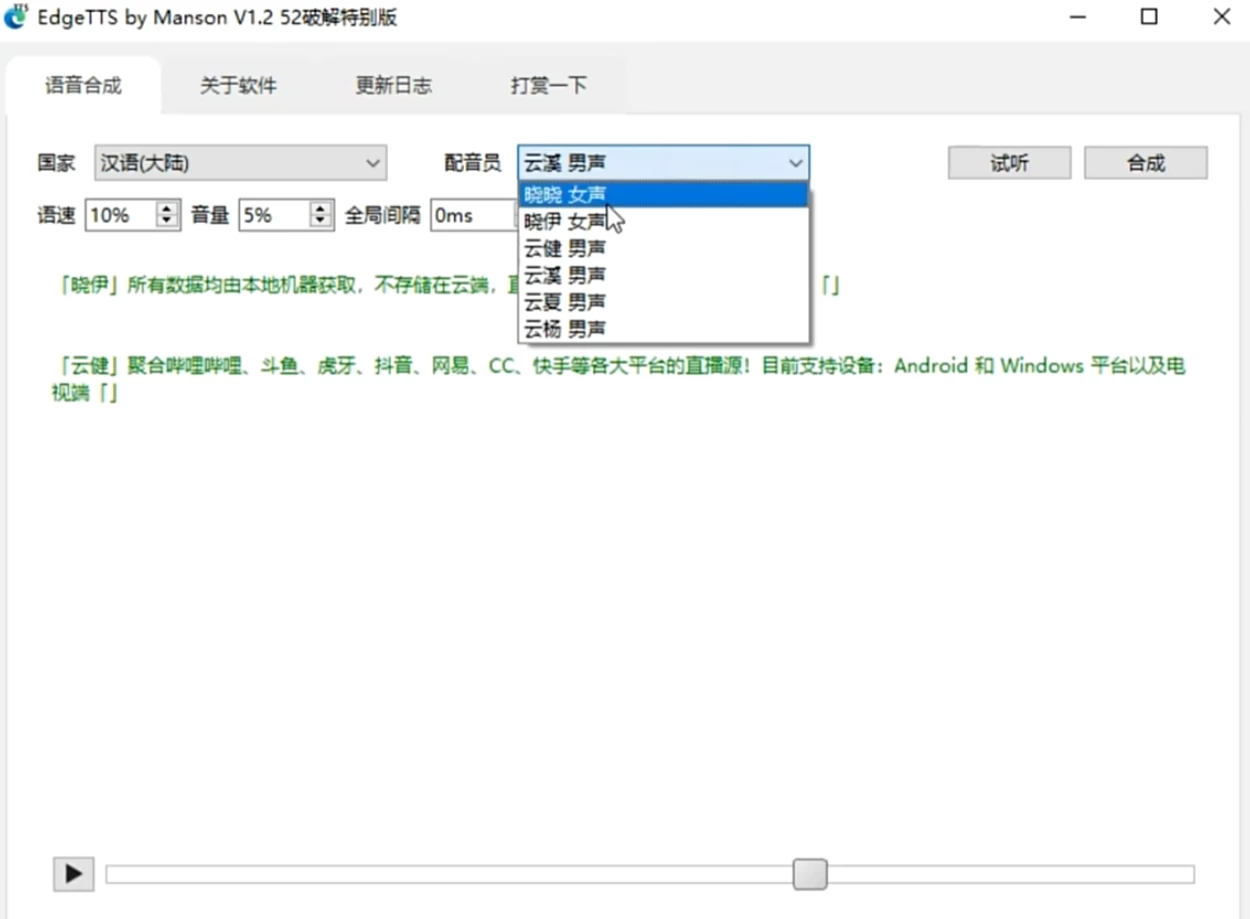Pick 云杨 男声 voice option

pyautogui.click(x=663, y=329)
